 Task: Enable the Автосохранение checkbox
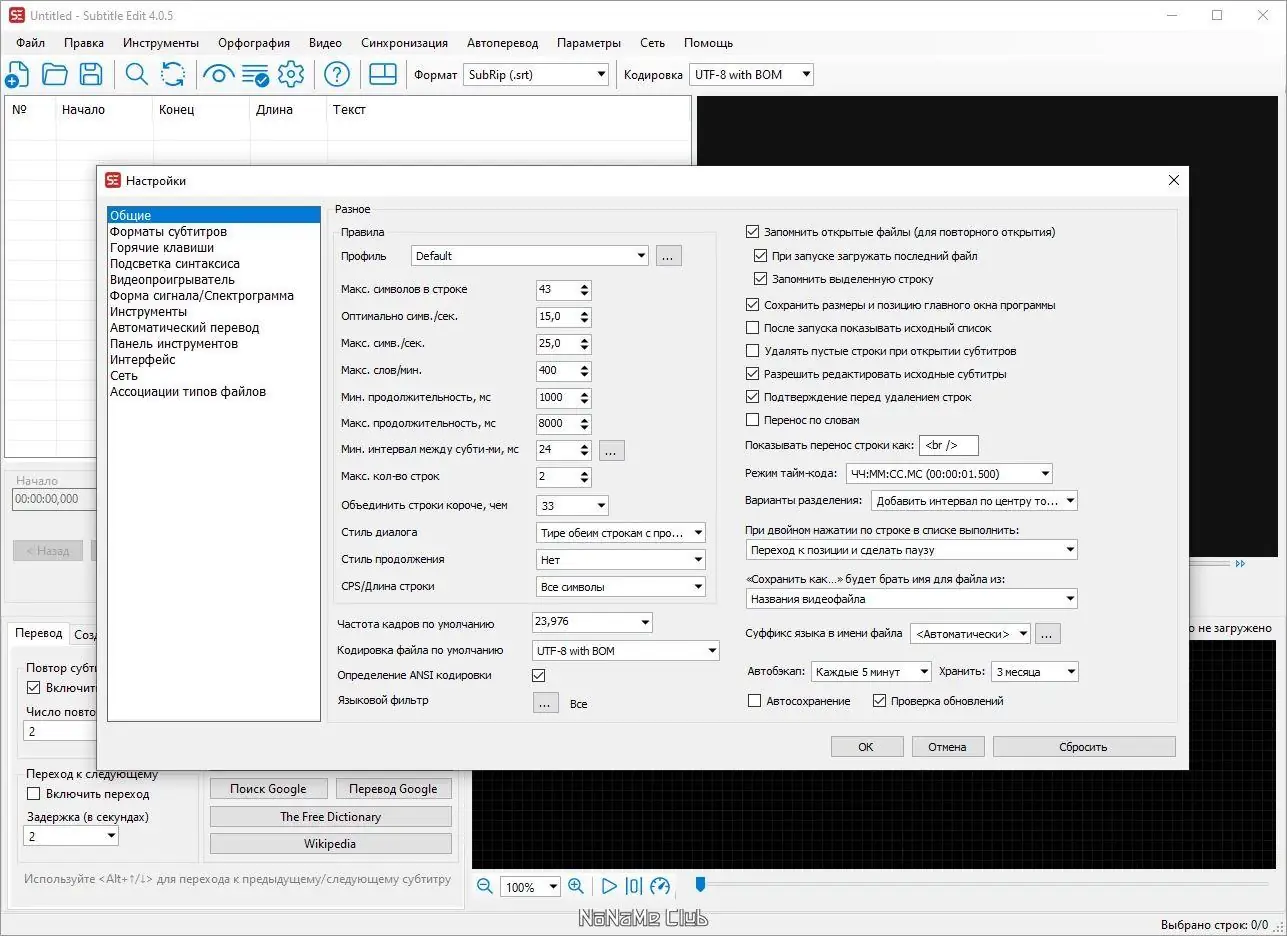click(755, 702)
